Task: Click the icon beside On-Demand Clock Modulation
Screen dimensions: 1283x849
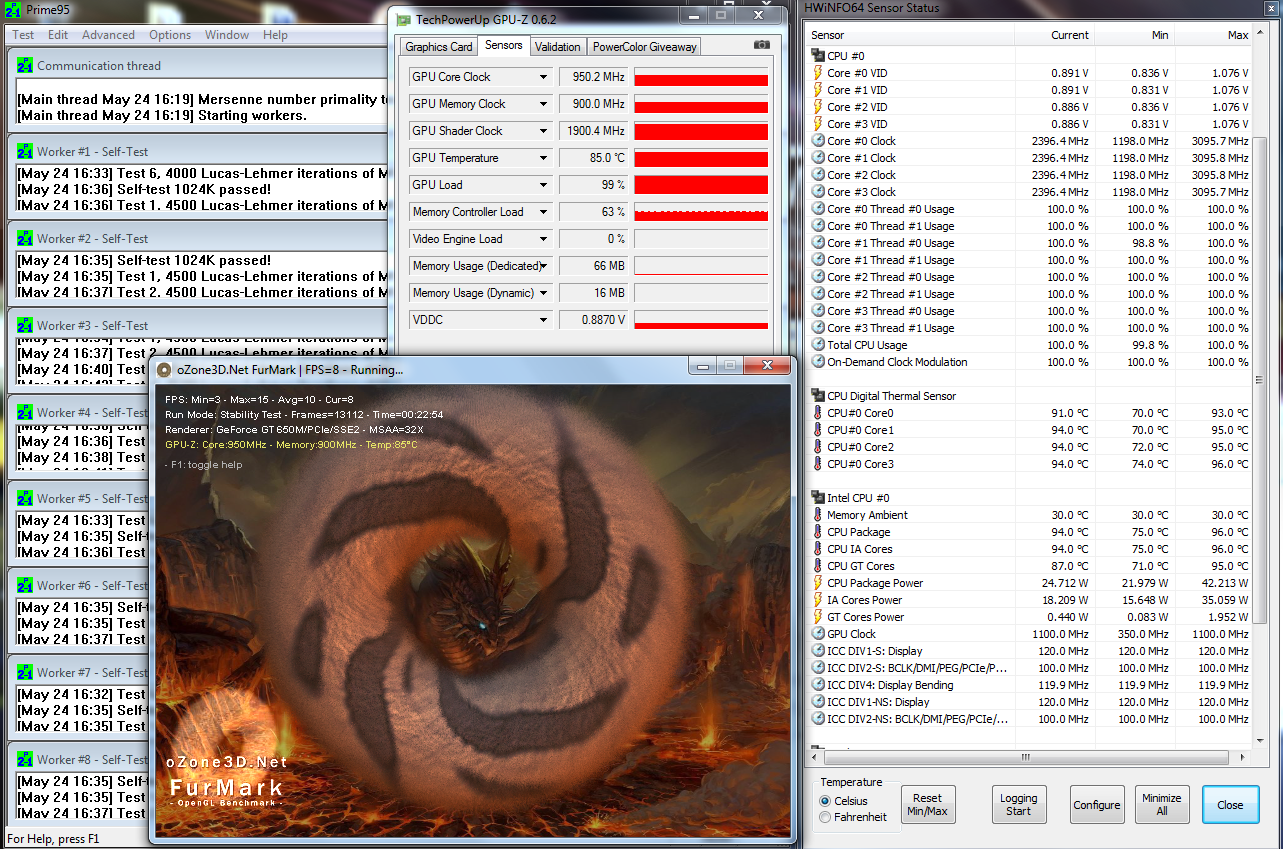Action: [818, 362]
